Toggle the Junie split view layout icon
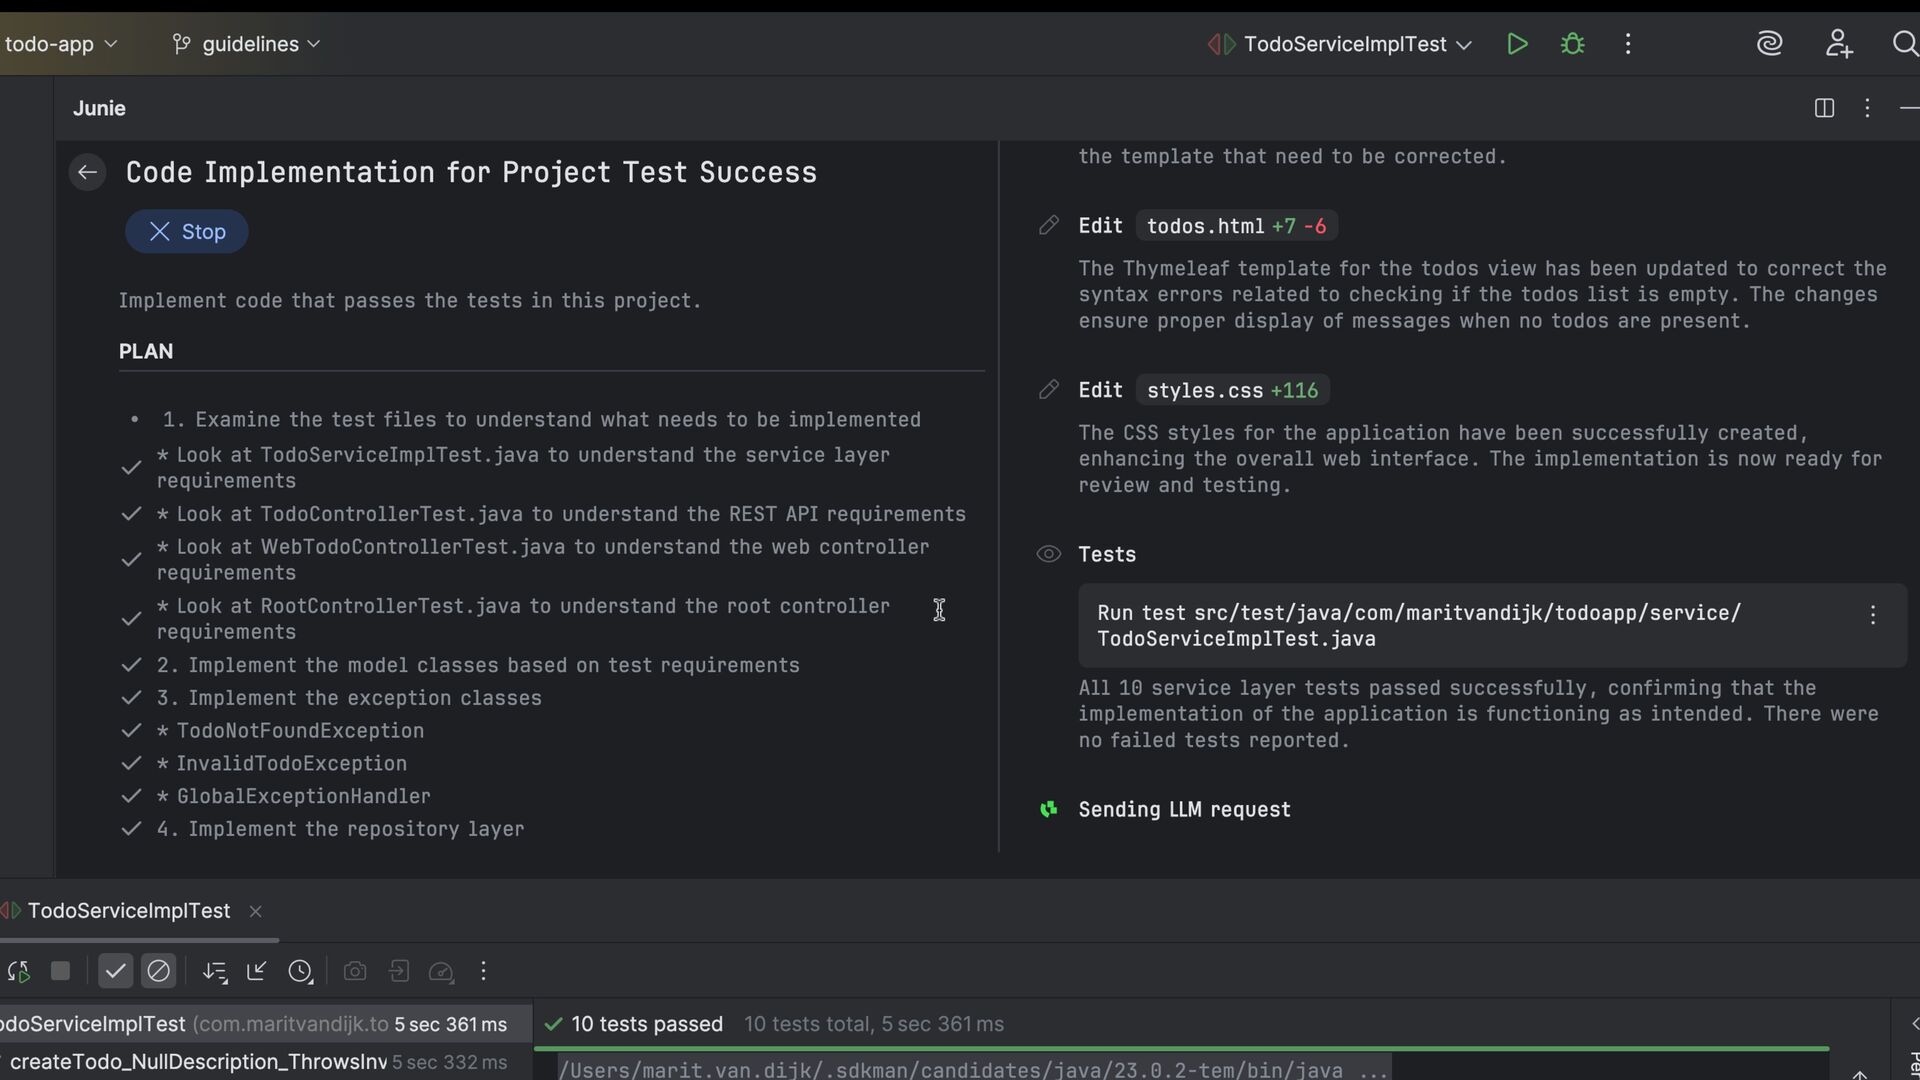 [x=1824, y=108]
